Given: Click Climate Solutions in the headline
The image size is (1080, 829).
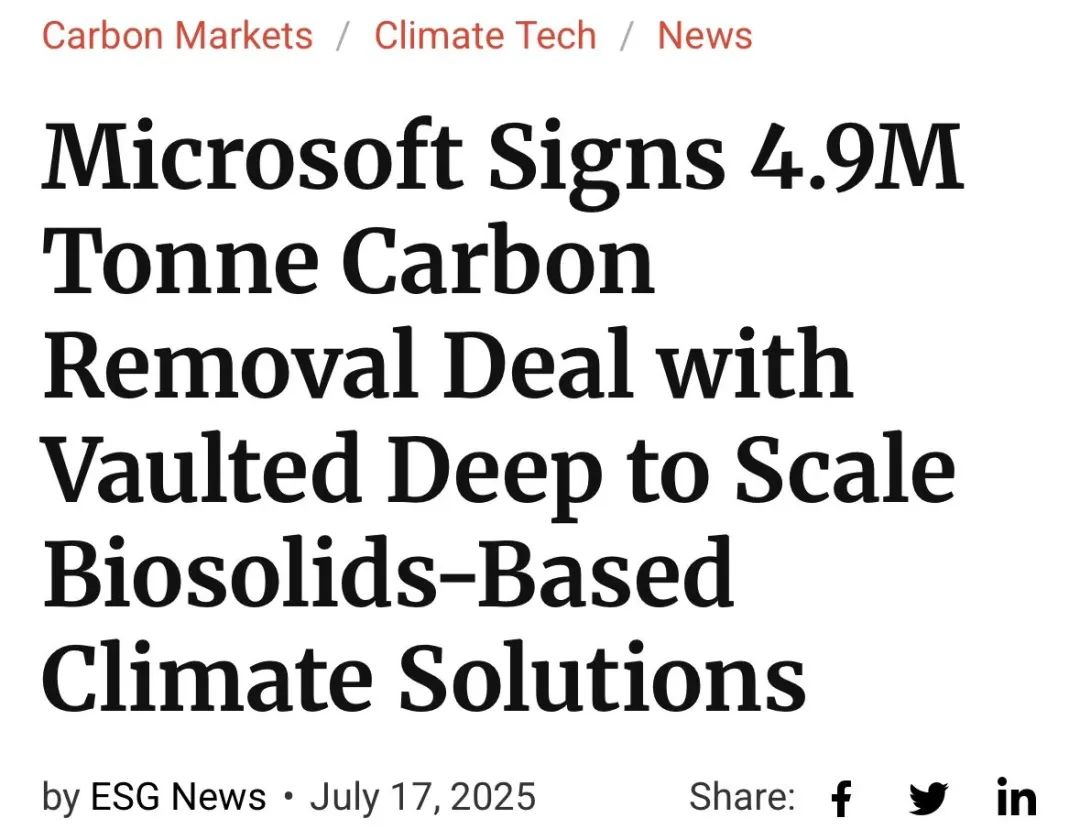Looking at the screenshot, I should 424,677.
